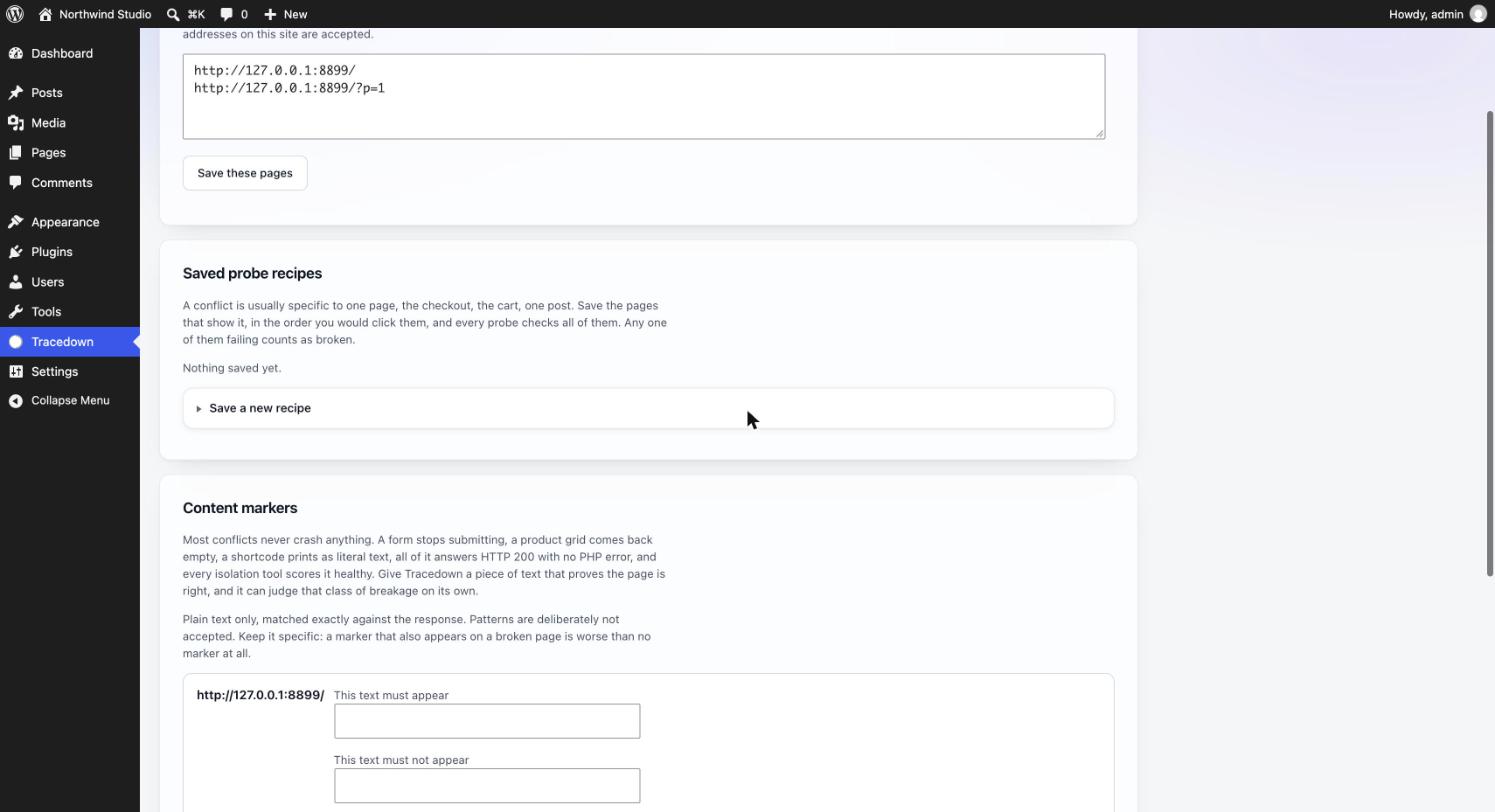Click the Posts pushpin icon
Viewport: 1495px width, 812px height.
click(16, 92)
